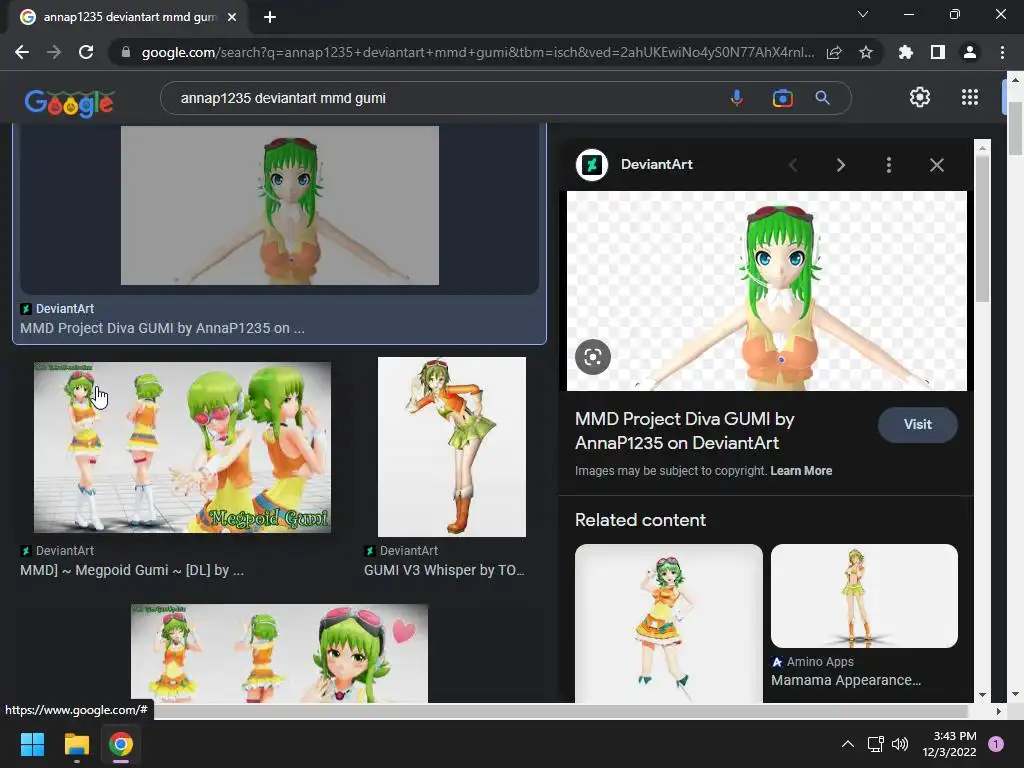Screen dimensions: 1024x768
Task: Open the Learn More copyright link
Action: (x=801, y=471)
